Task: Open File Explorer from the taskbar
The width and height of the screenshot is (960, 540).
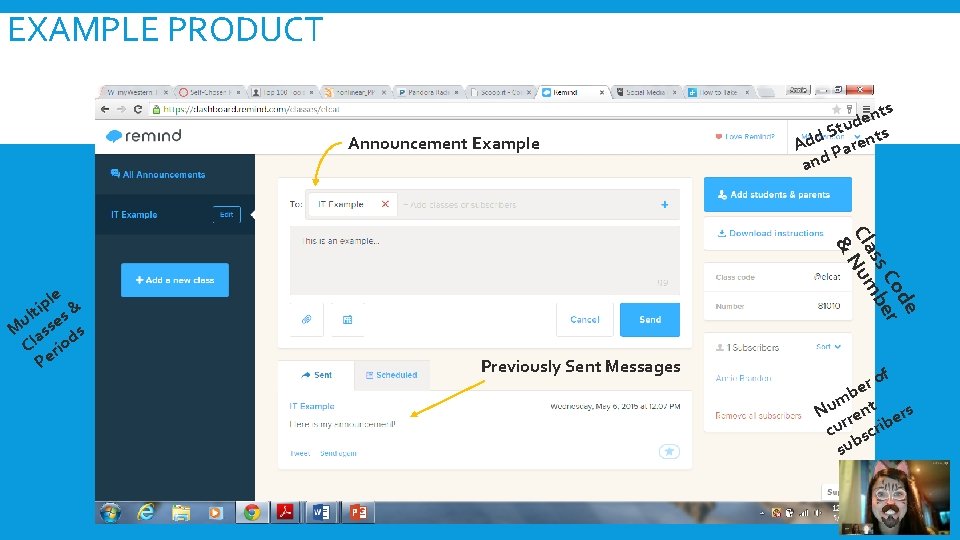Action: click(181, 512)
